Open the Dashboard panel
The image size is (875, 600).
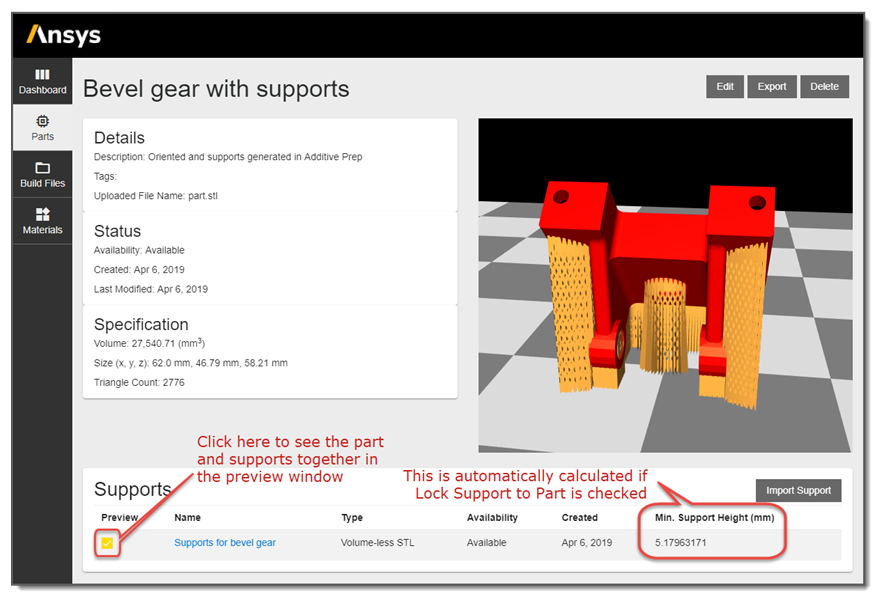tap(42, 82)
